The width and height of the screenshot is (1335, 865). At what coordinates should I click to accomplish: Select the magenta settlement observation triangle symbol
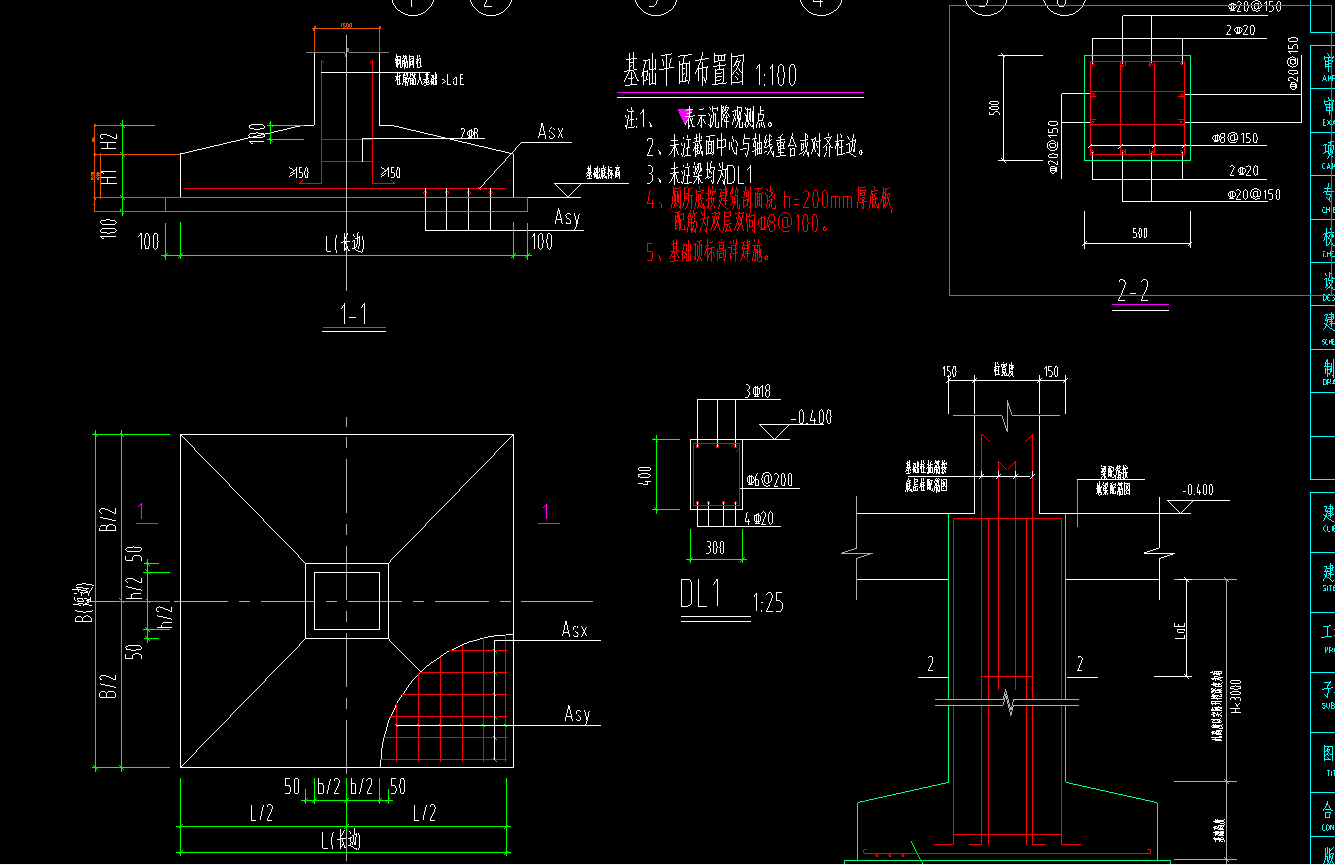pos(686,118)
